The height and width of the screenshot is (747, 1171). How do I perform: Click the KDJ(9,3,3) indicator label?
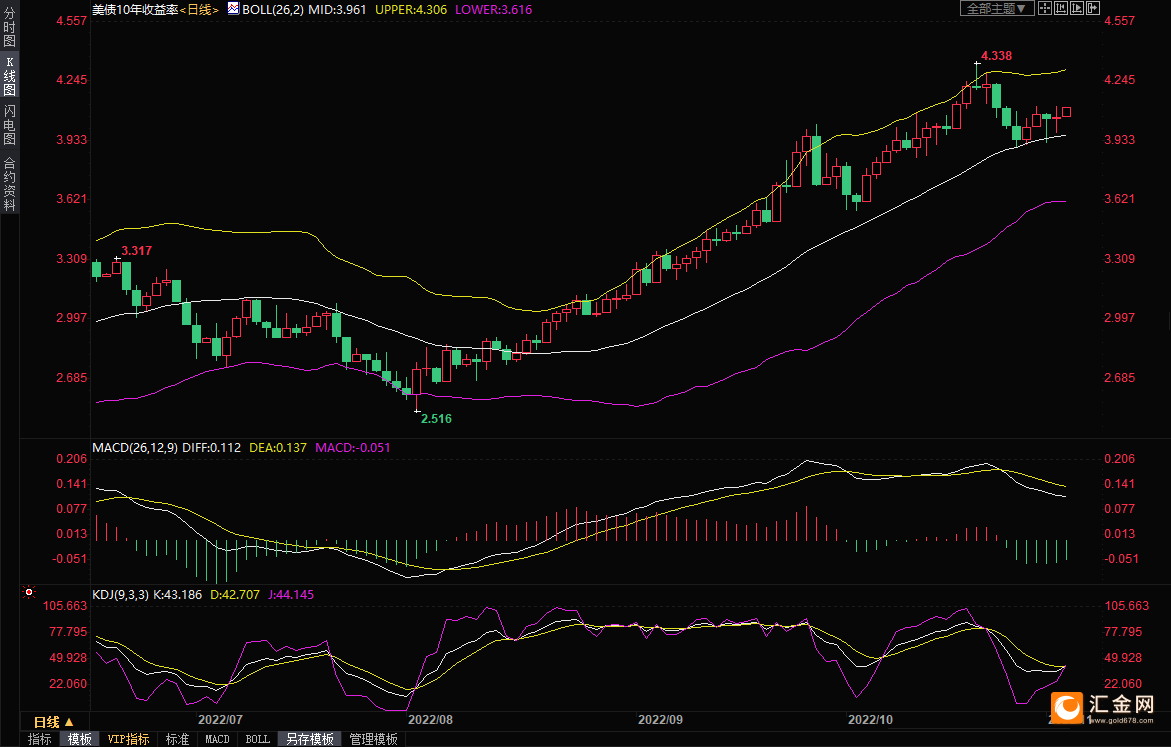pyautogui.click(x=121, y=595)
